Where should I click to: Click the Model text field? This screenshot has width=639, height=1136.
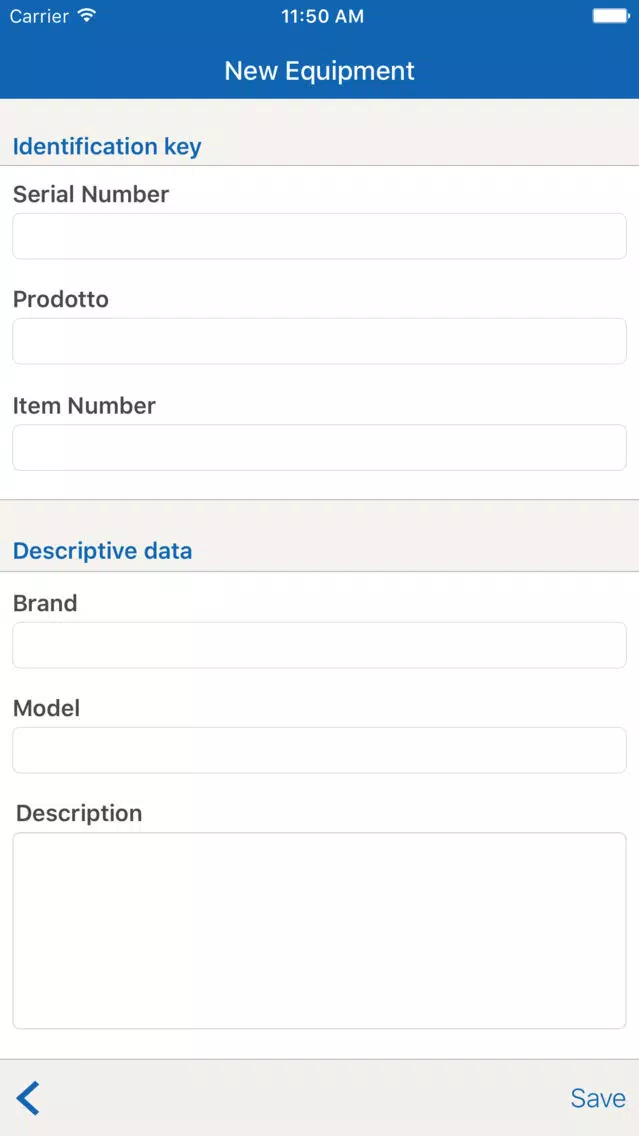pos(320,750)
